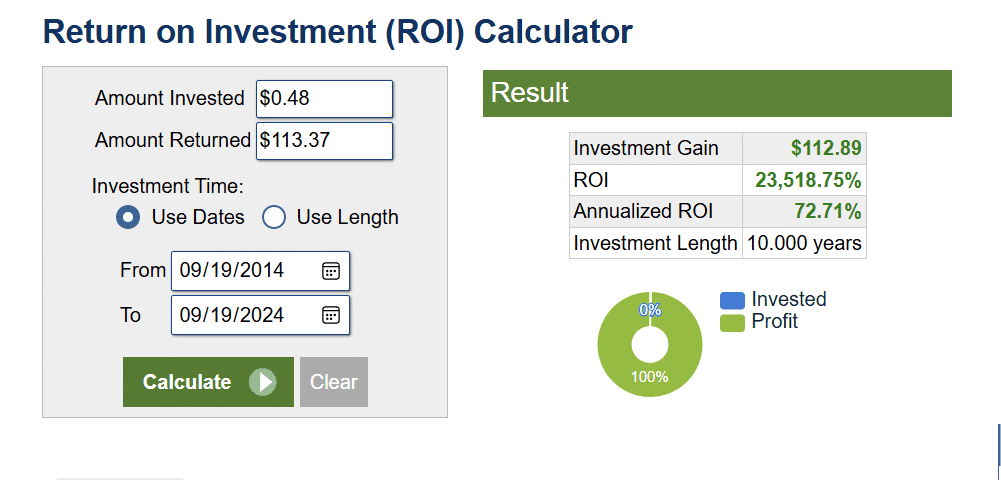Click the To date text 09/19/2024

pyautogui.click(x=232, y=315)
